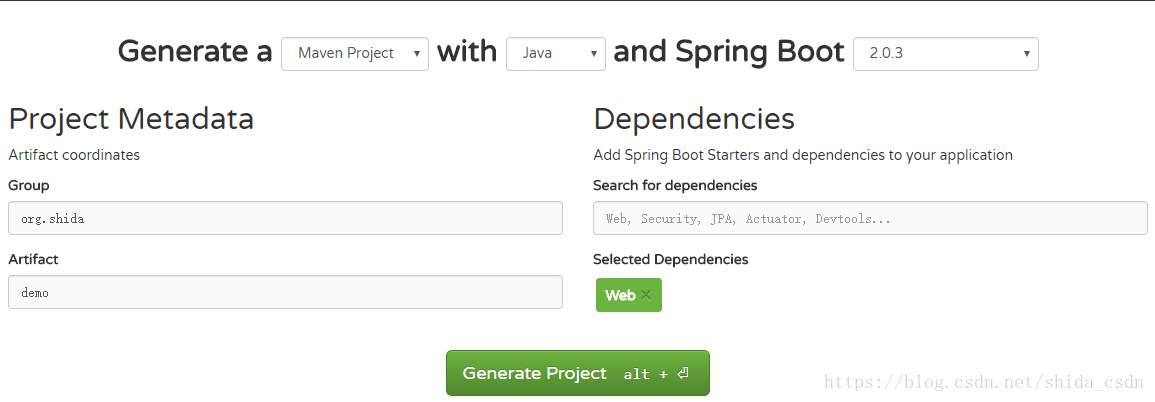The width and height of the screenshot is (1155, 402).
Task: Click the Search for dependencies label
Action: [x=675, y=186]
